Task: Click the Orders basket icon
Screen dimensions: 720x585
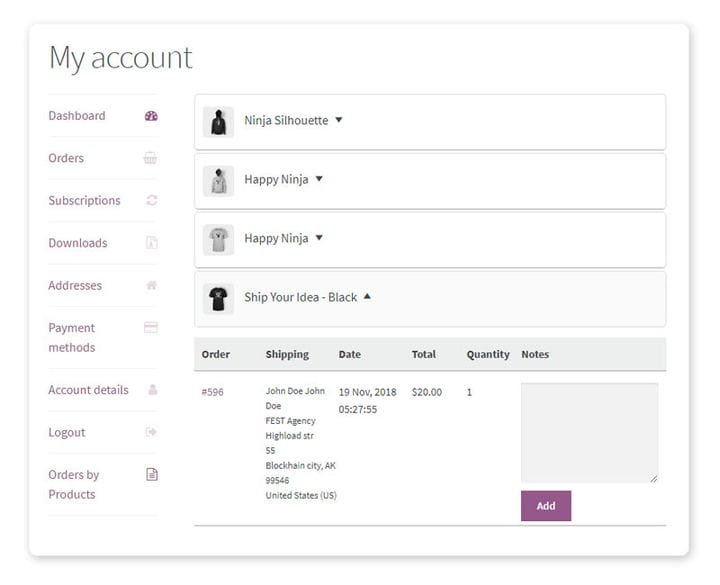Action: (x=150, y=158)
